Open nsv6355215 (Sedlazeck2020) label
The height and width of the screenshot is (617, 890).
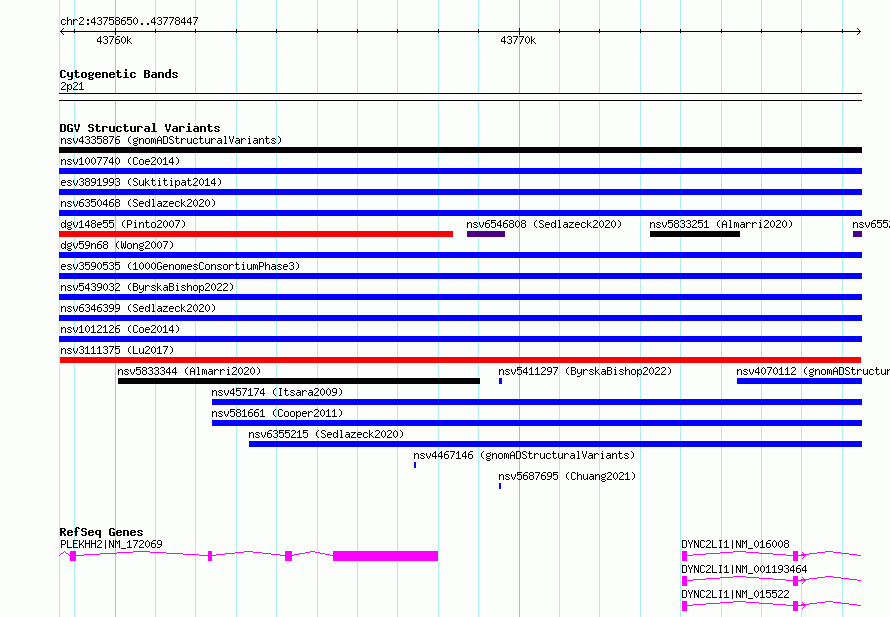326,434
